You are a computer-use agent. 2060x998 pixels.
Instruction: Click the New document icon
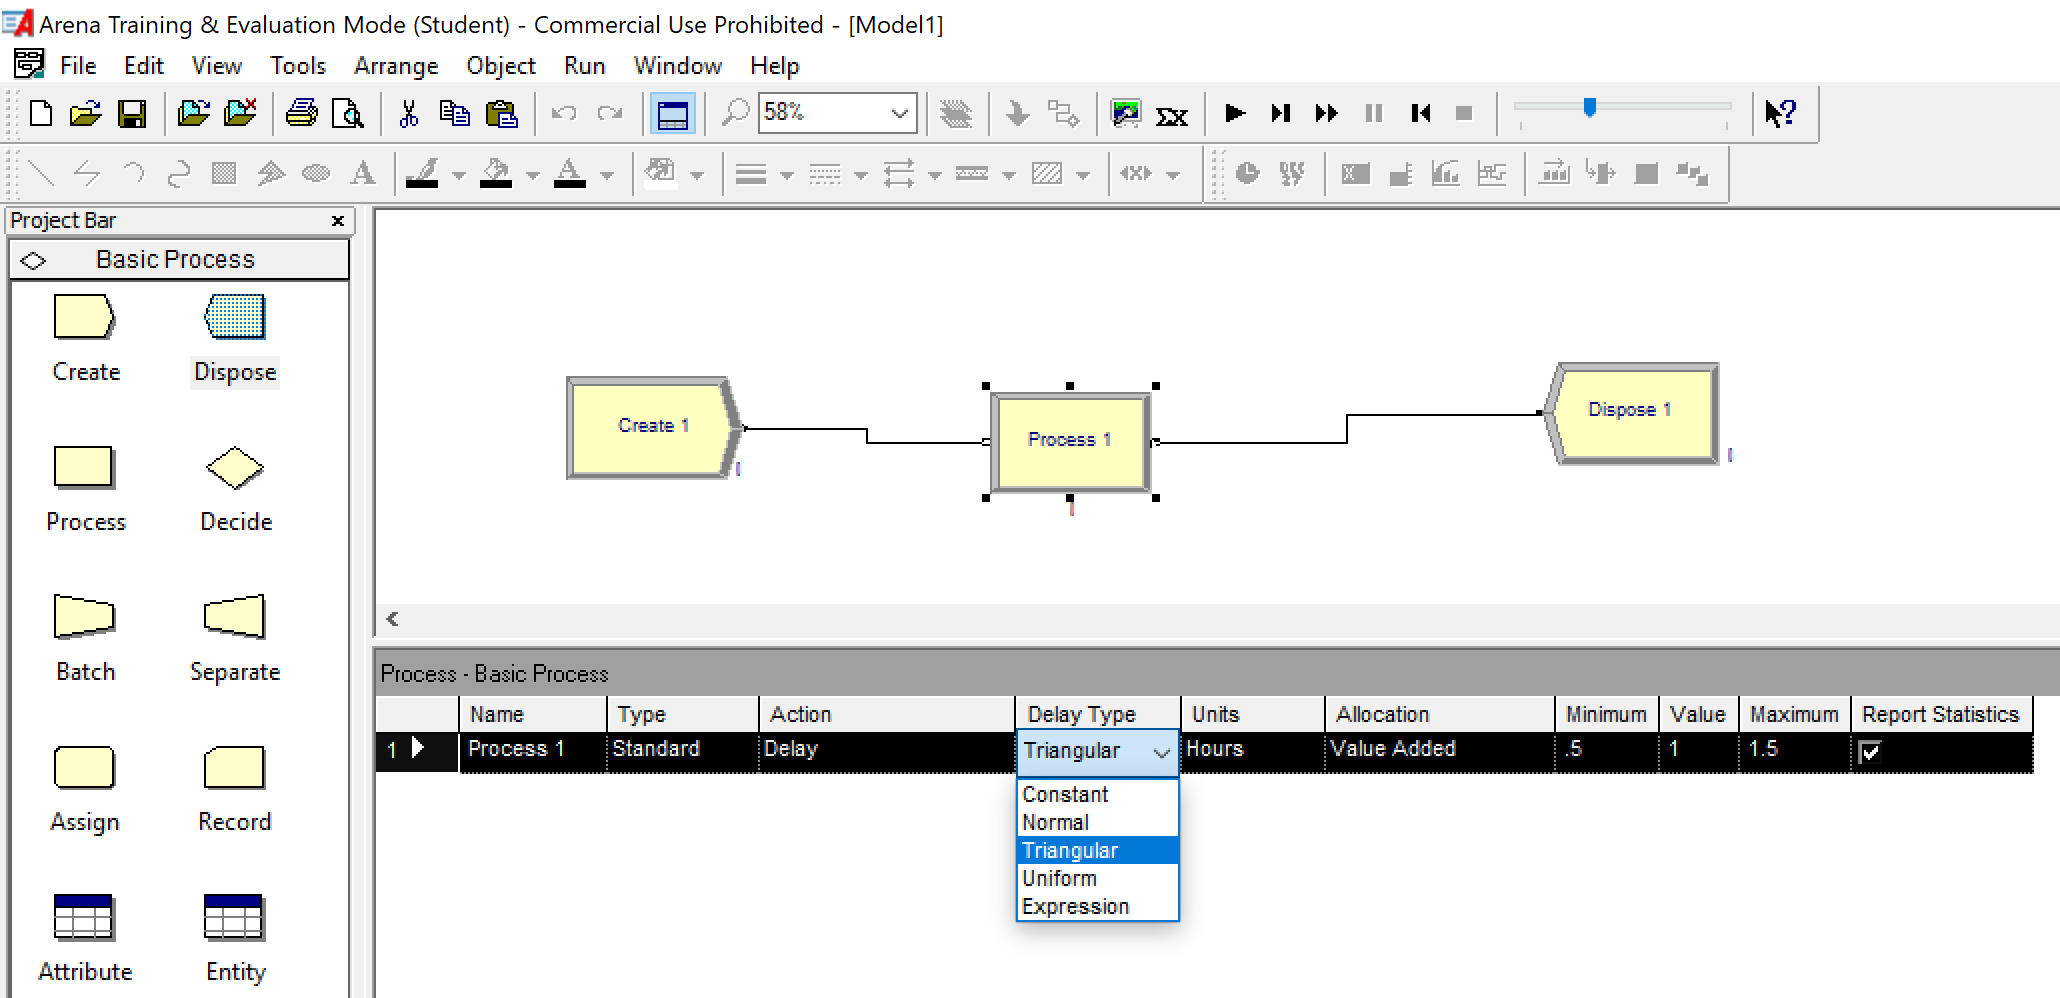pos(41,113)
